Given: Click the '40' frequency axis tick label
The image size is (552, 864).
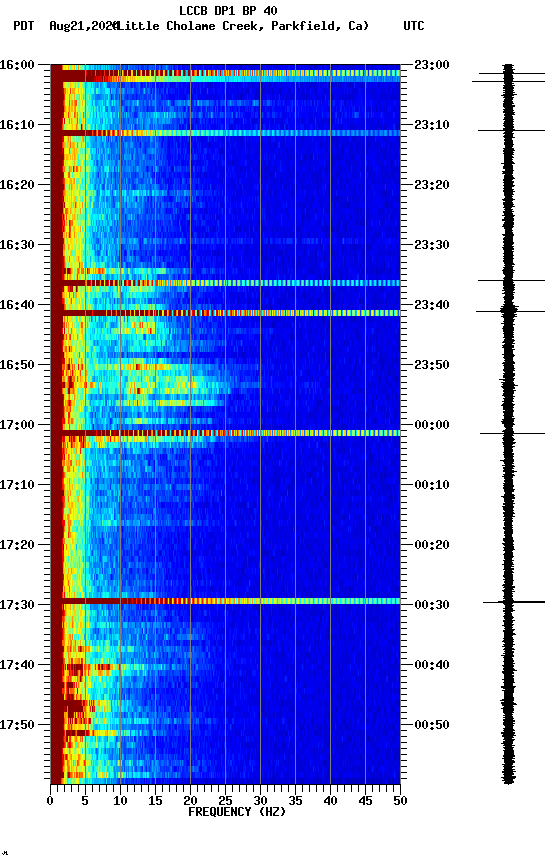Looking at the screenshot, I should (x=330, y=801).
